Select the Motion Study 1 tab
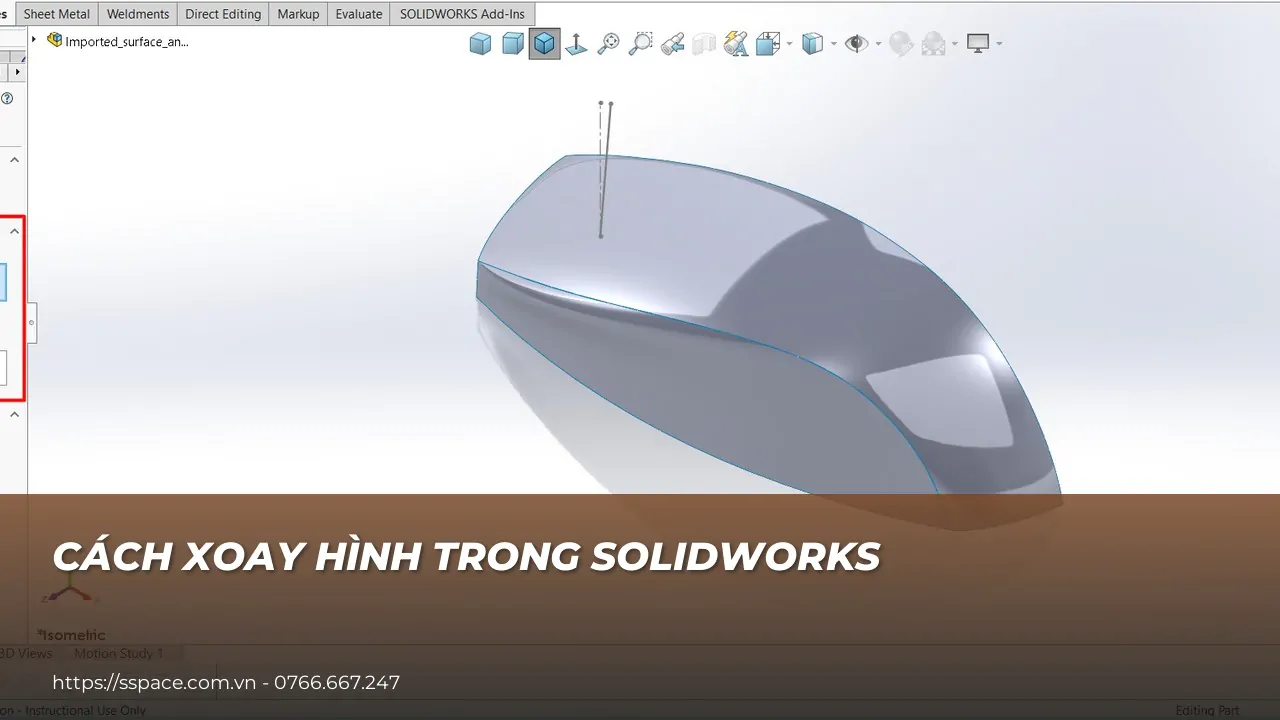1280x720 pixels. click(x=119, y=653)
